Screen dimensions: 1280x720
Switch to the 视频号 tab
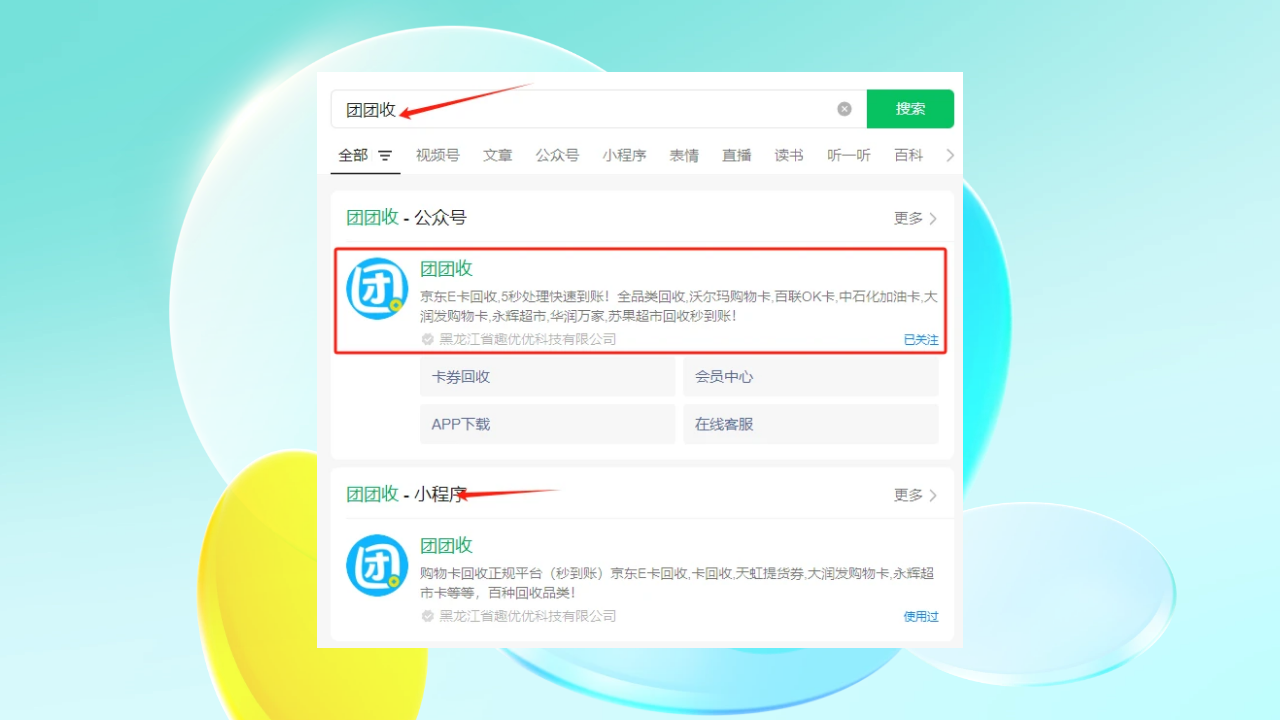tap(438, 155)
